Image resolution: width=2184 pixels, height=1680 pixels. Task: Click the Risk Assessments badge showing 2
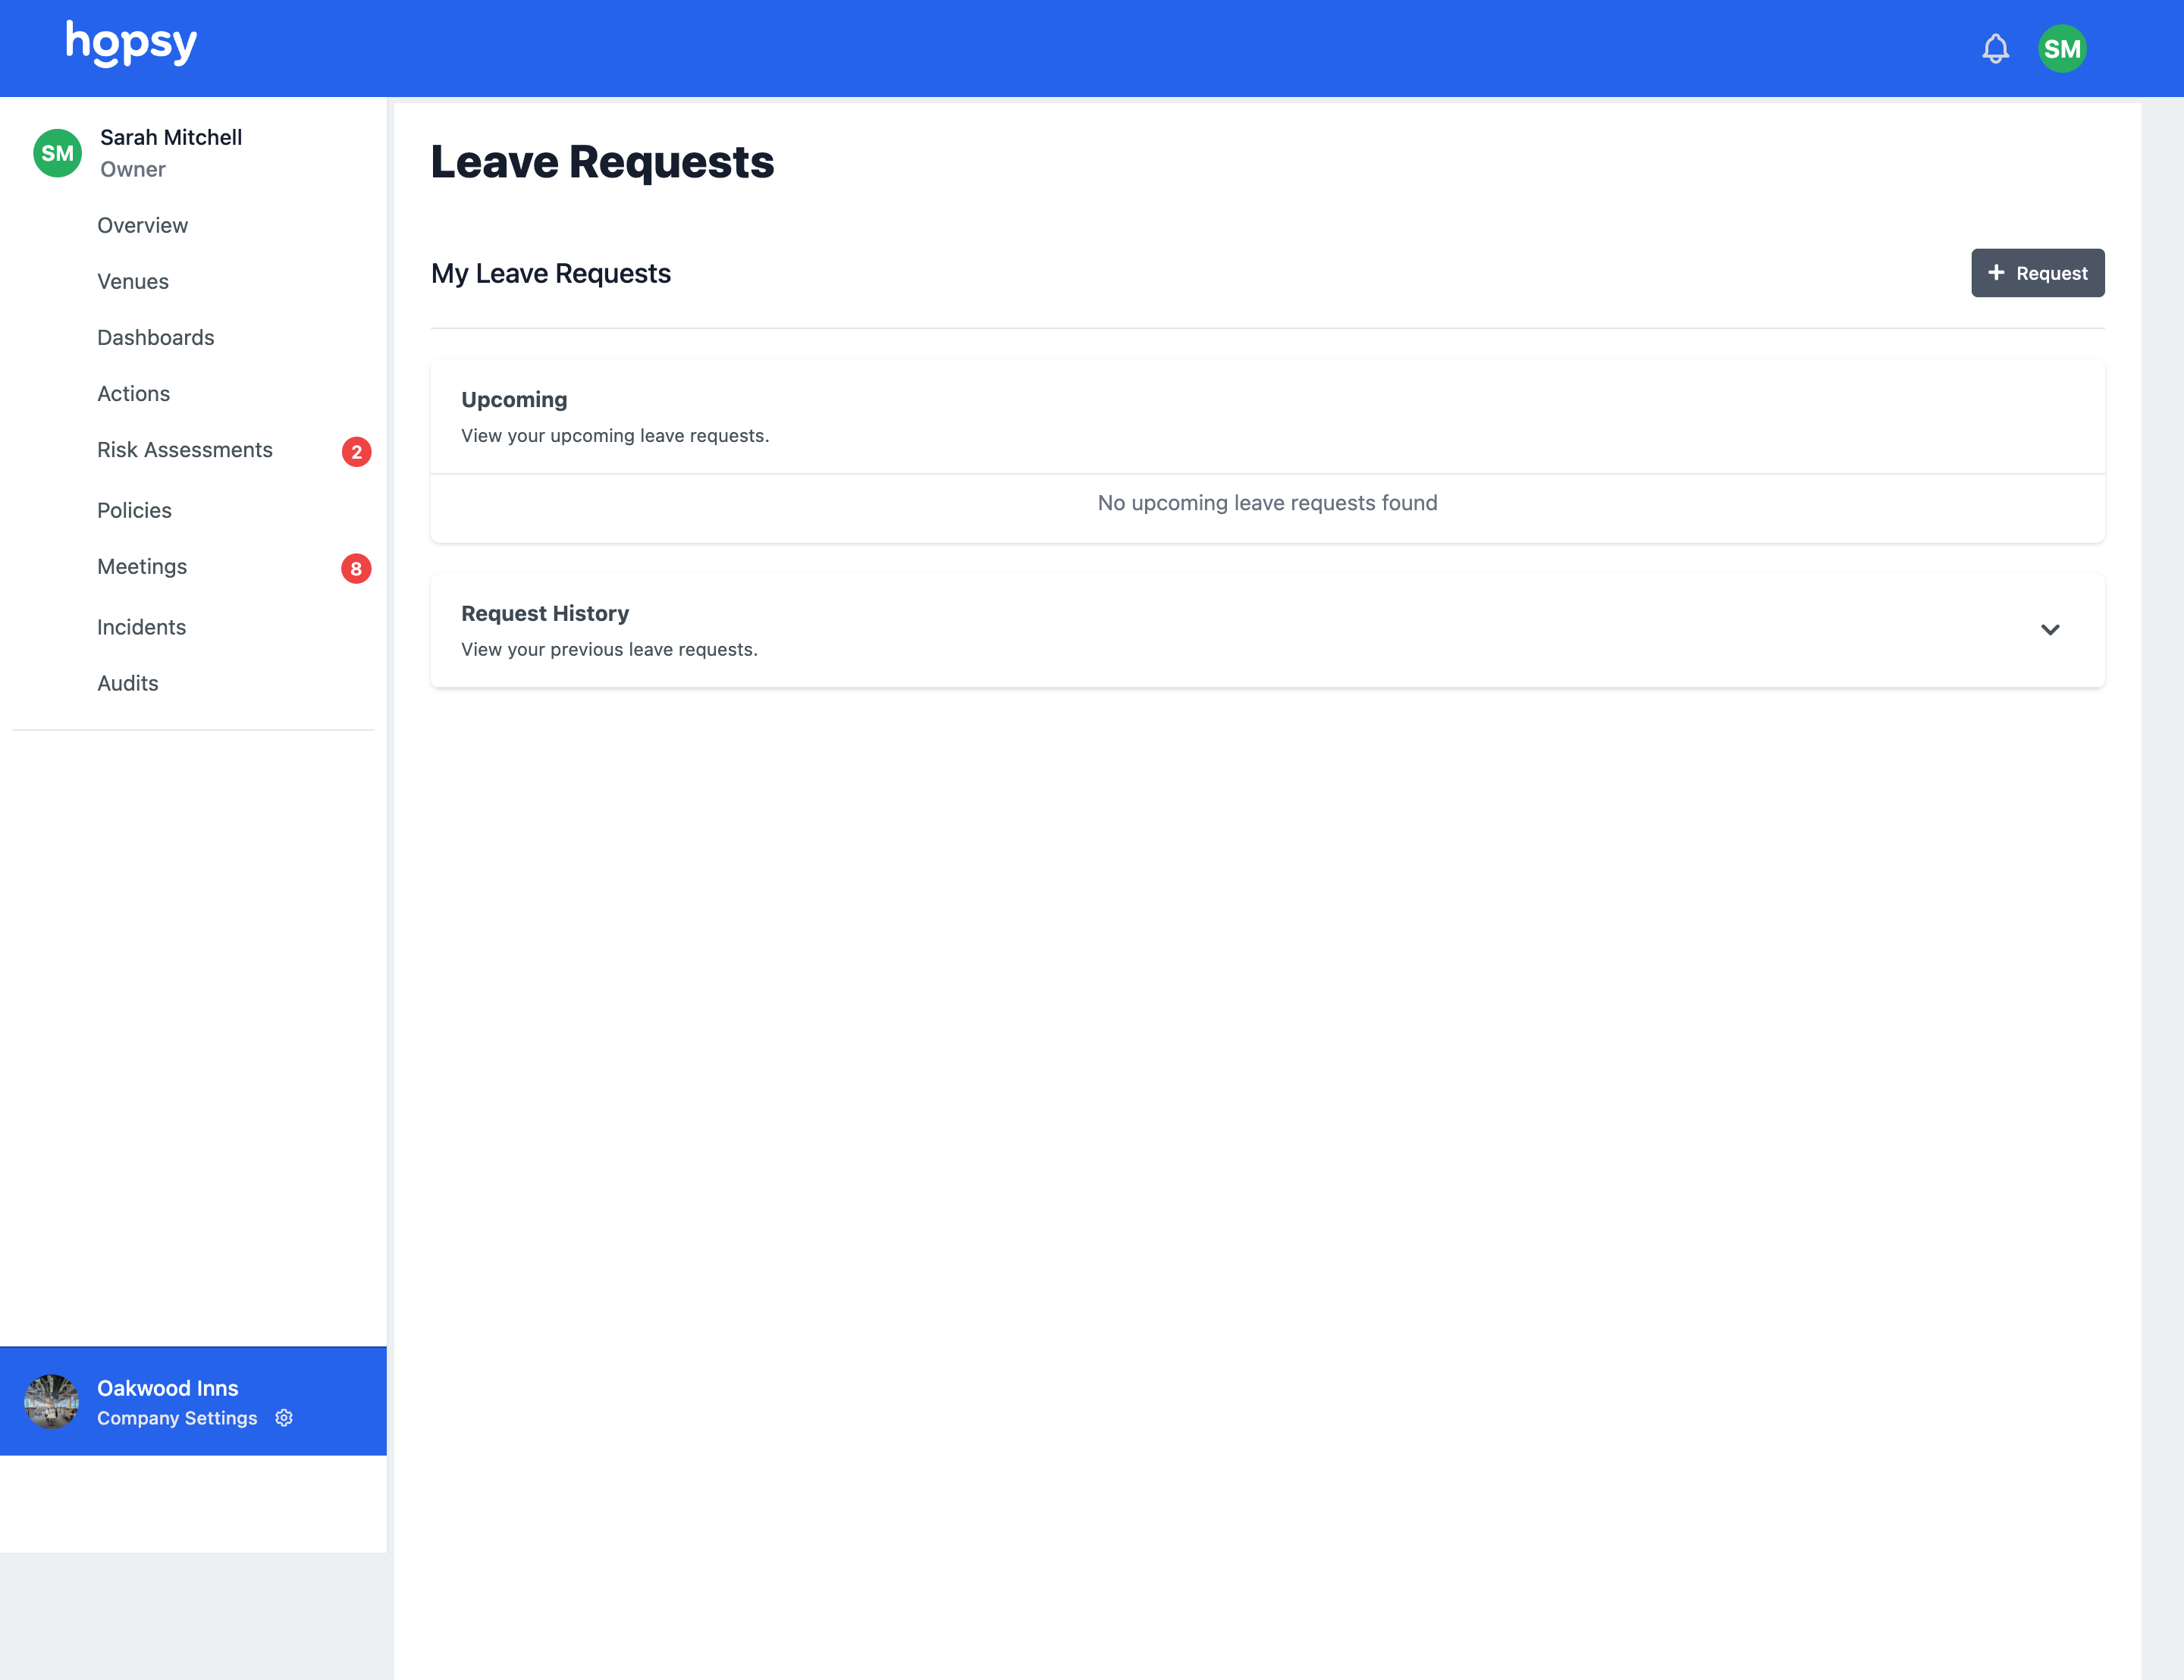[356, 452]
